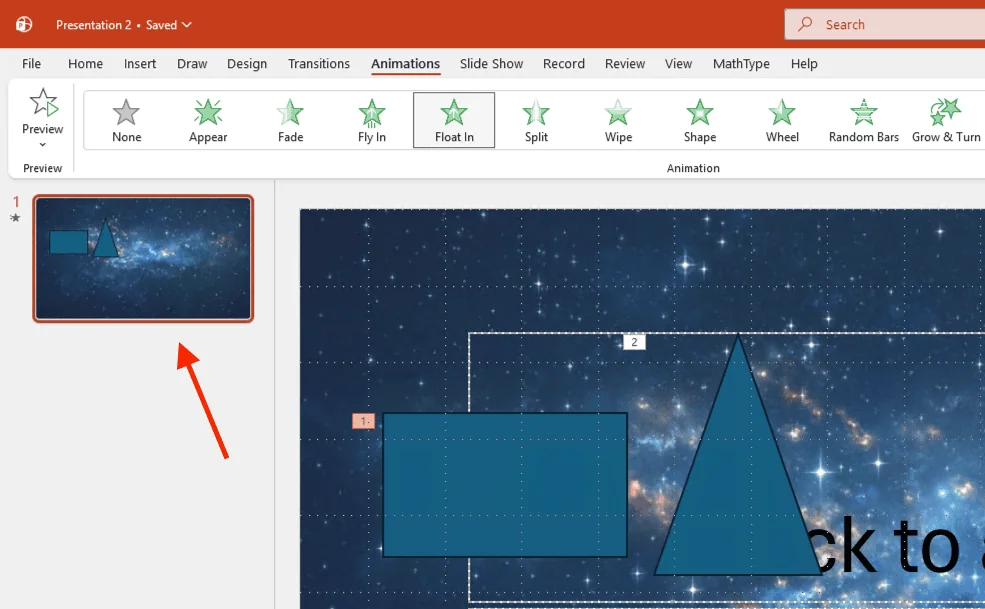This screenshot has height=609, width=985.
Task: Open the File menu
Action: 31,63
